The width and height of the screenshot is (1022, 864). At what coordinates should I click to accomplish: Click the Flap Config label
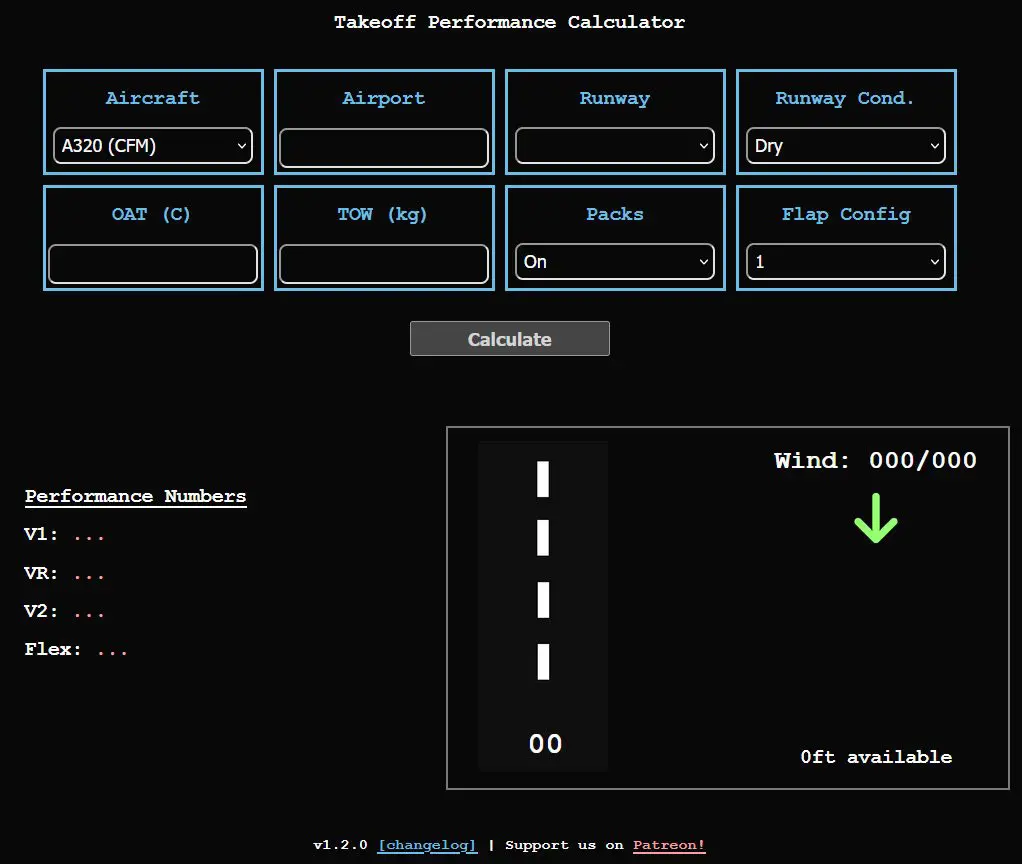tap(846, 214)
